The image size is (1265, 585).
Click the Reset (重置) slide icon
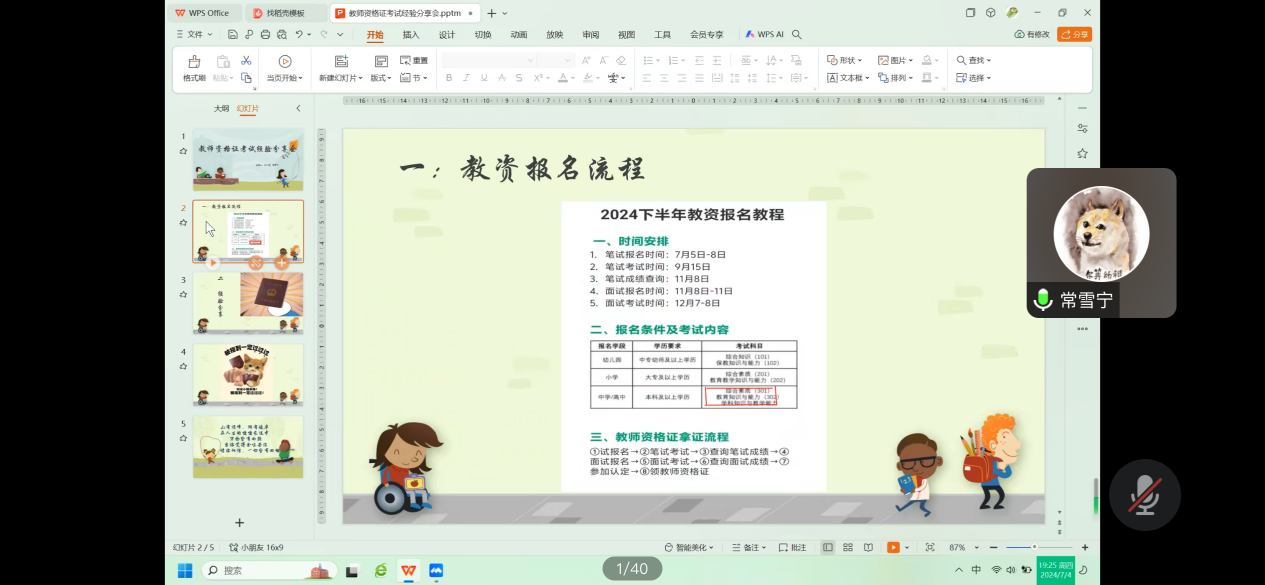[414, 60]
